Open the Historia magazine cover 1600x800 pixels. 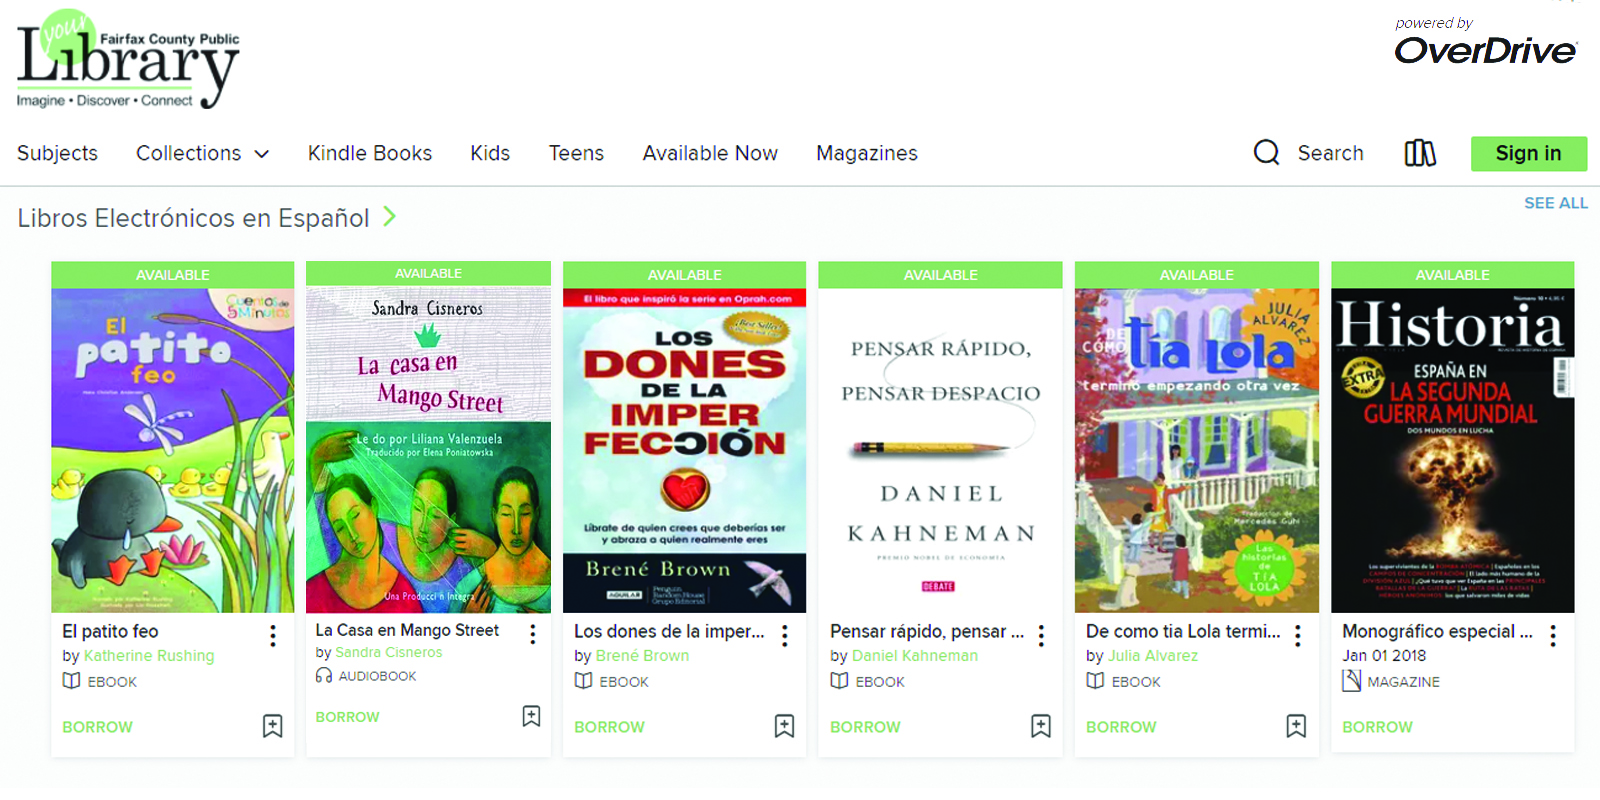coord(1453,450)
